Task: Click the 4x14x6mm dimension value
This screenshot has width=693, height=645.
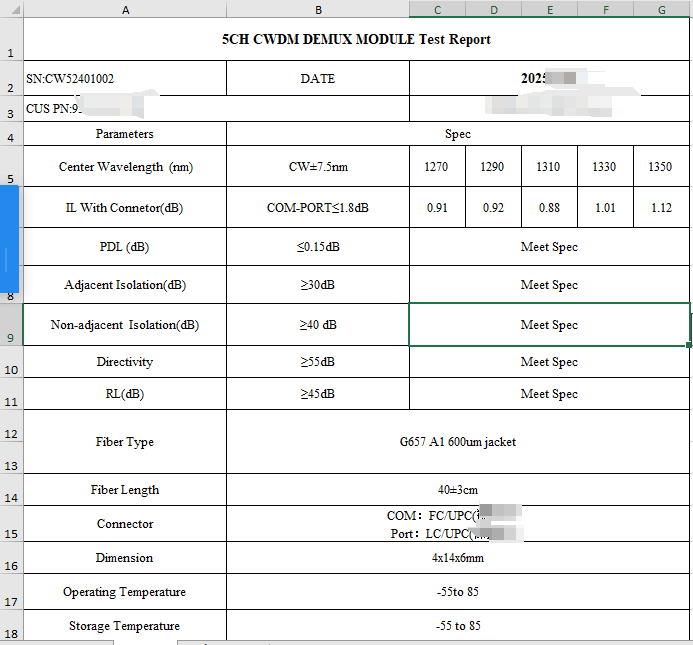Action: click(x=457, y=558)
